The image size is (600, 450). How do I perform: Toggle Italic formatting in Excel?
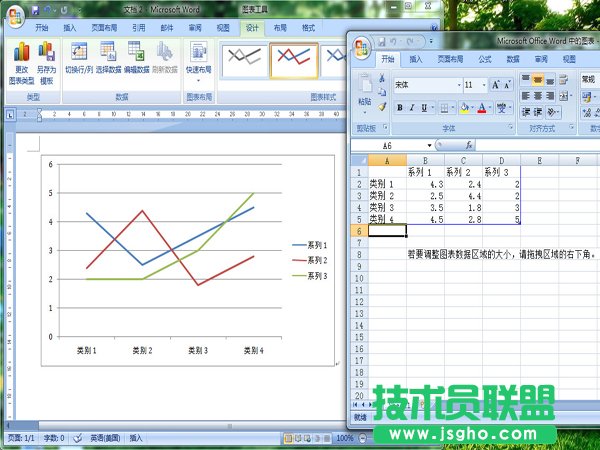click(412, 108)
